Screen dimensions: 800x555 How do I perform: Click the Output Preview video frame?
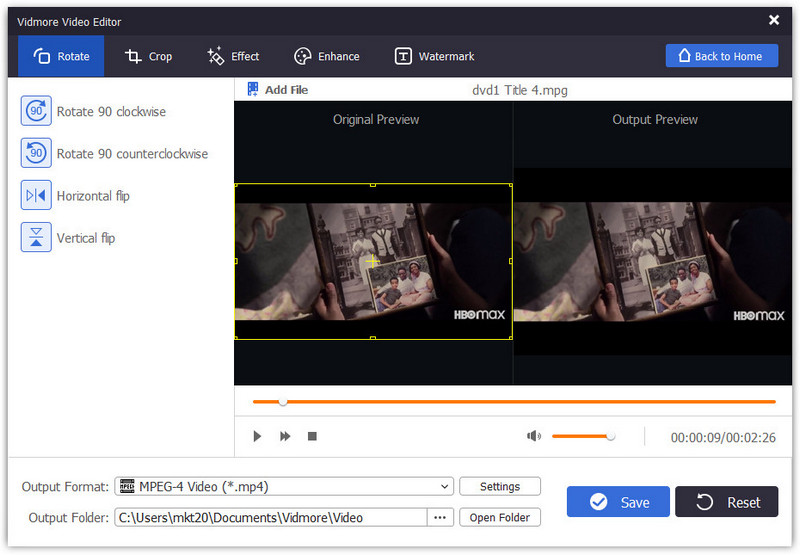pyautogui.click(x=653, y=262)
